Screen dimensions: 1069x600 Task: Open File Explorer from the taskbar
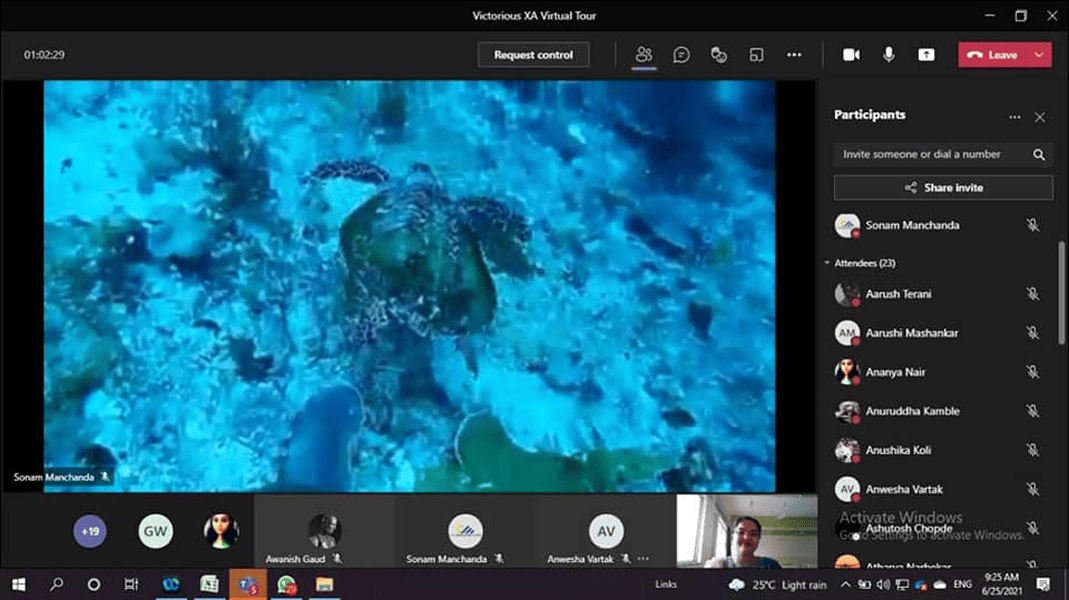coord(325,584)
